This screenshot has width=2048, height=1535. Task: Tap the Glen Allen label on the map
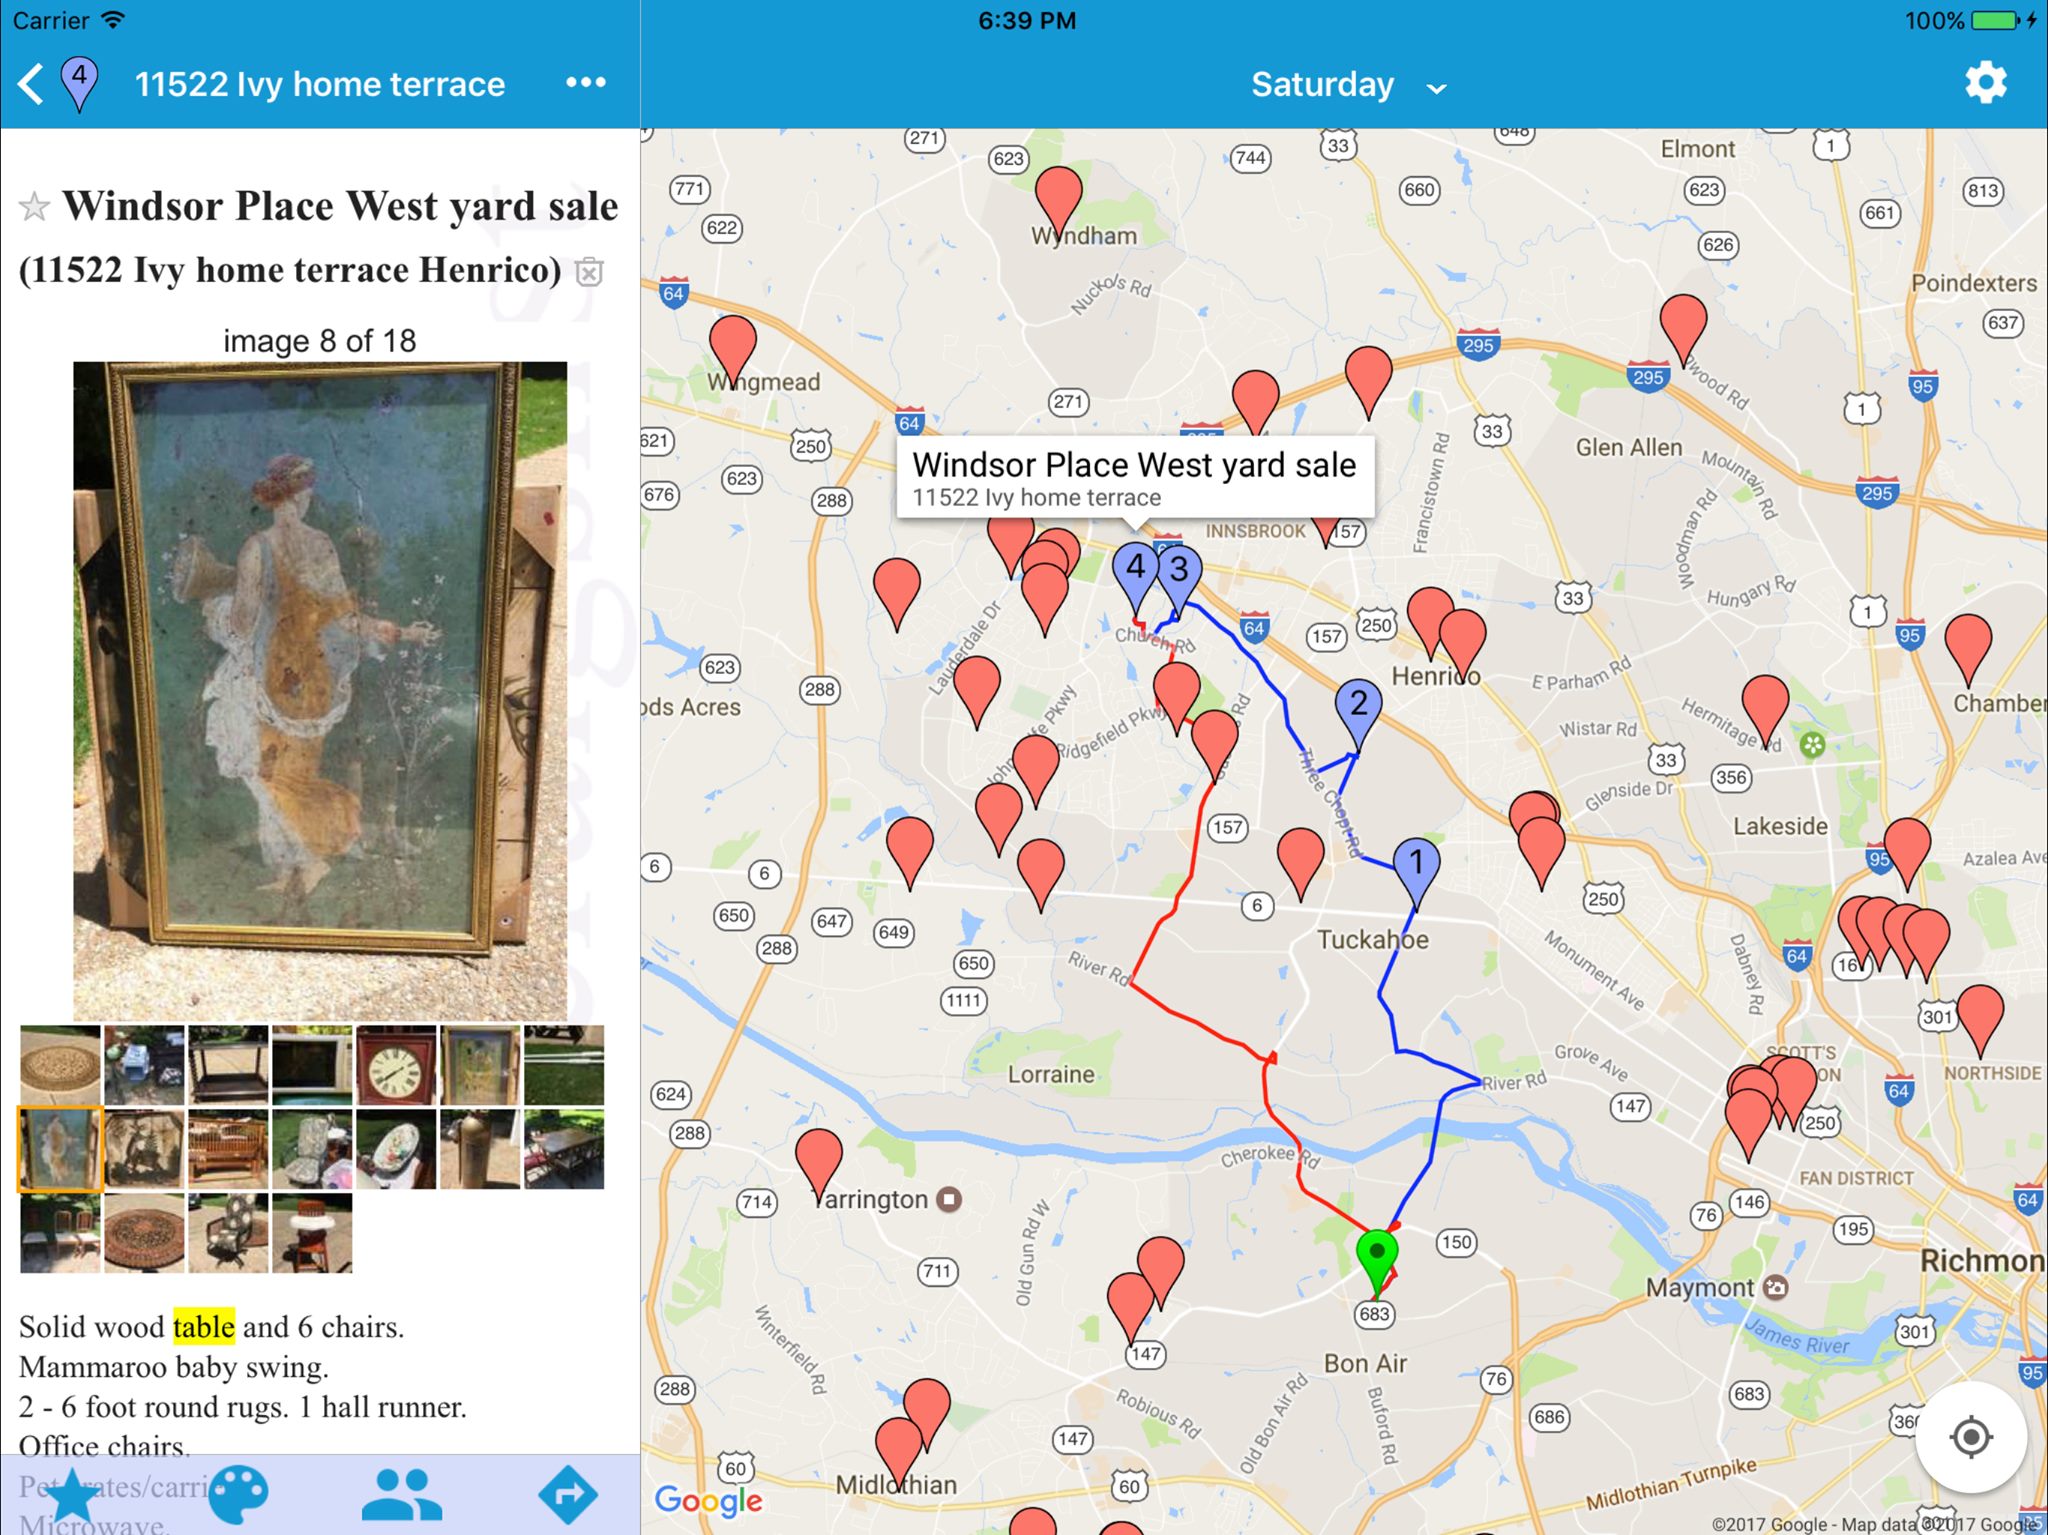coord(1629,447)
